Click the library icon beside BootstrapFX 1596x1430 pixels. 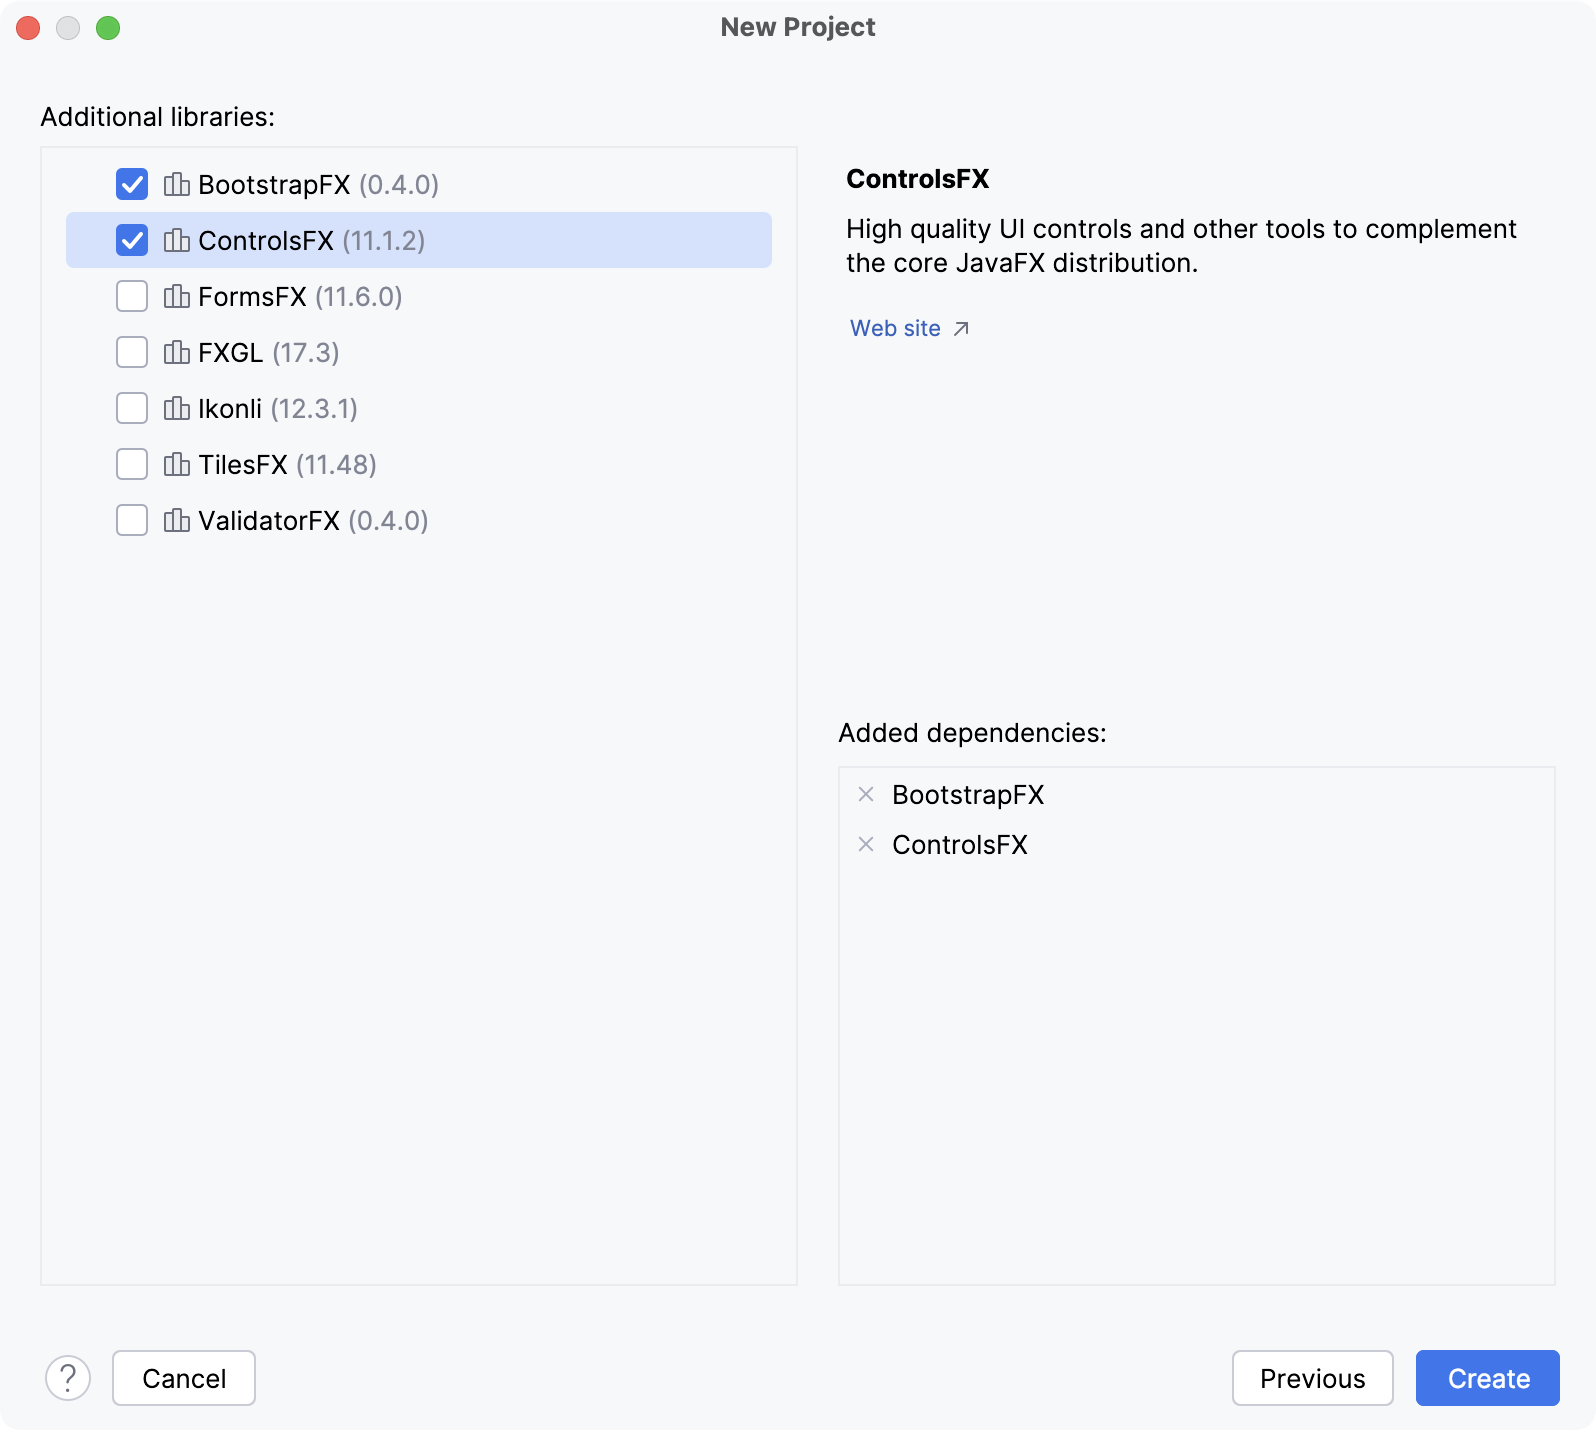coord(177,185)
